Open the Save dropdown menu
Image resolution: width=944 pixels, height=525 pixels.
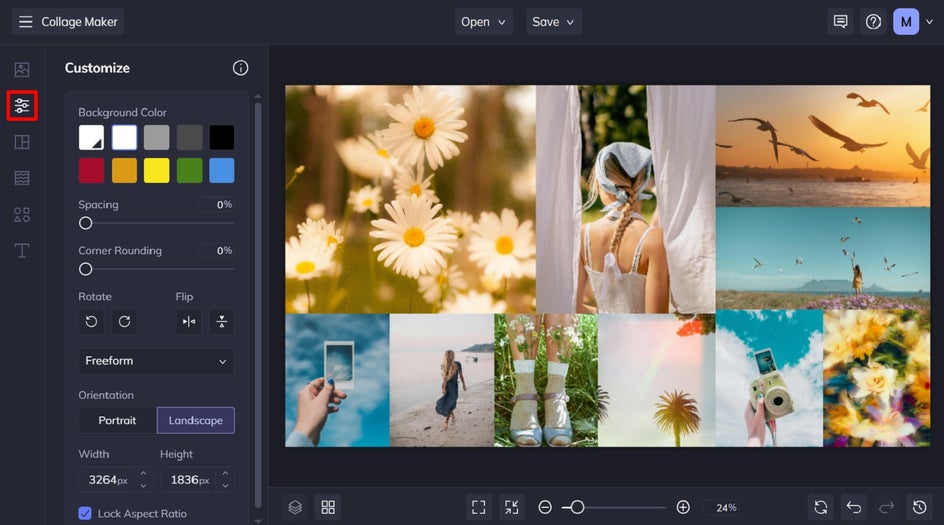coord(553,22)
